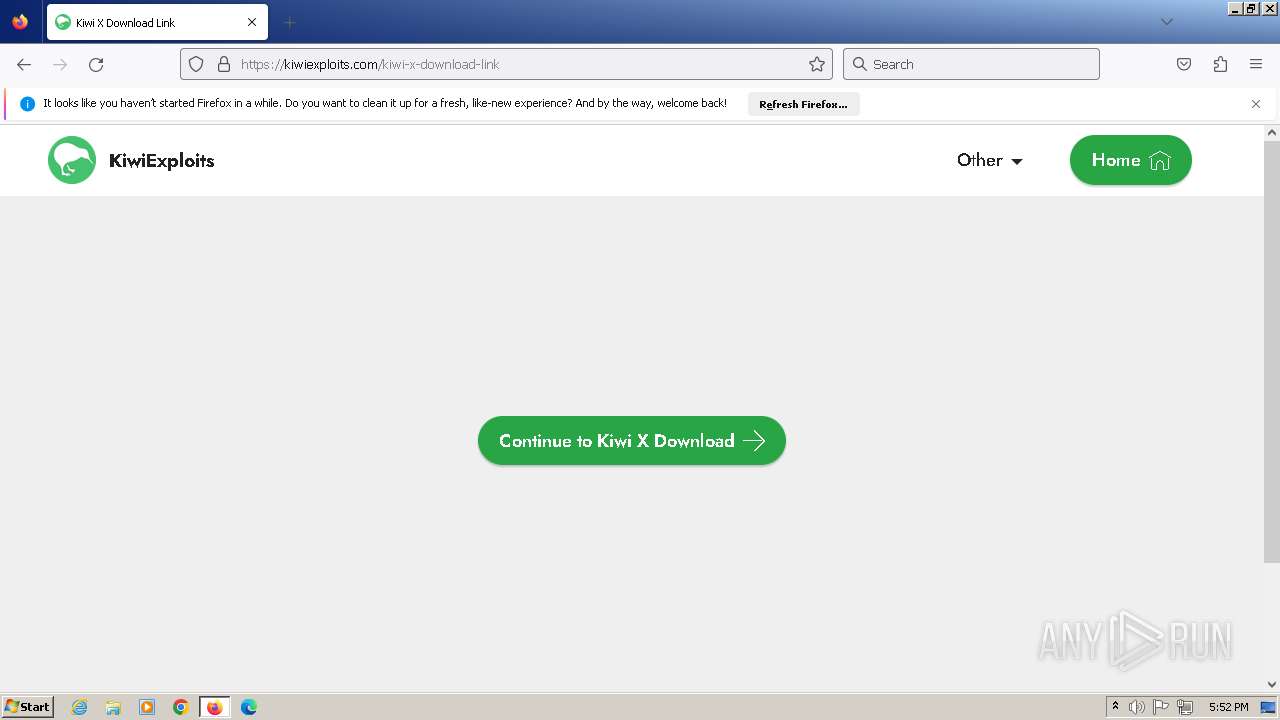The width and height of the screenshot is (1280, 720).
Task: Click page scrollbar up arrow
Action: coord(1272,133)
